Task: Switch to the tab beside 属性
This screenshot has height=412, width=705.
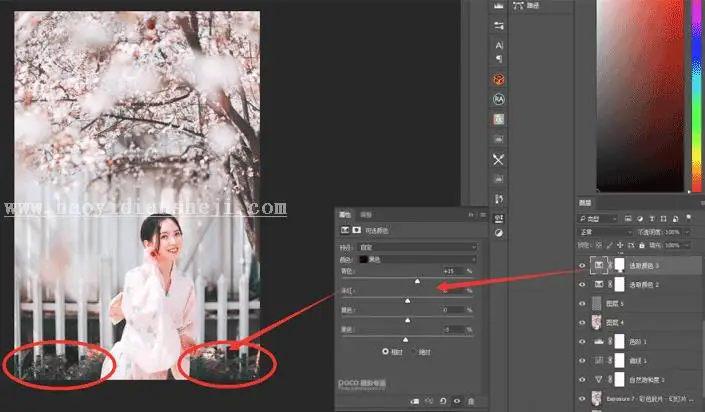Action: click(366, 215)
